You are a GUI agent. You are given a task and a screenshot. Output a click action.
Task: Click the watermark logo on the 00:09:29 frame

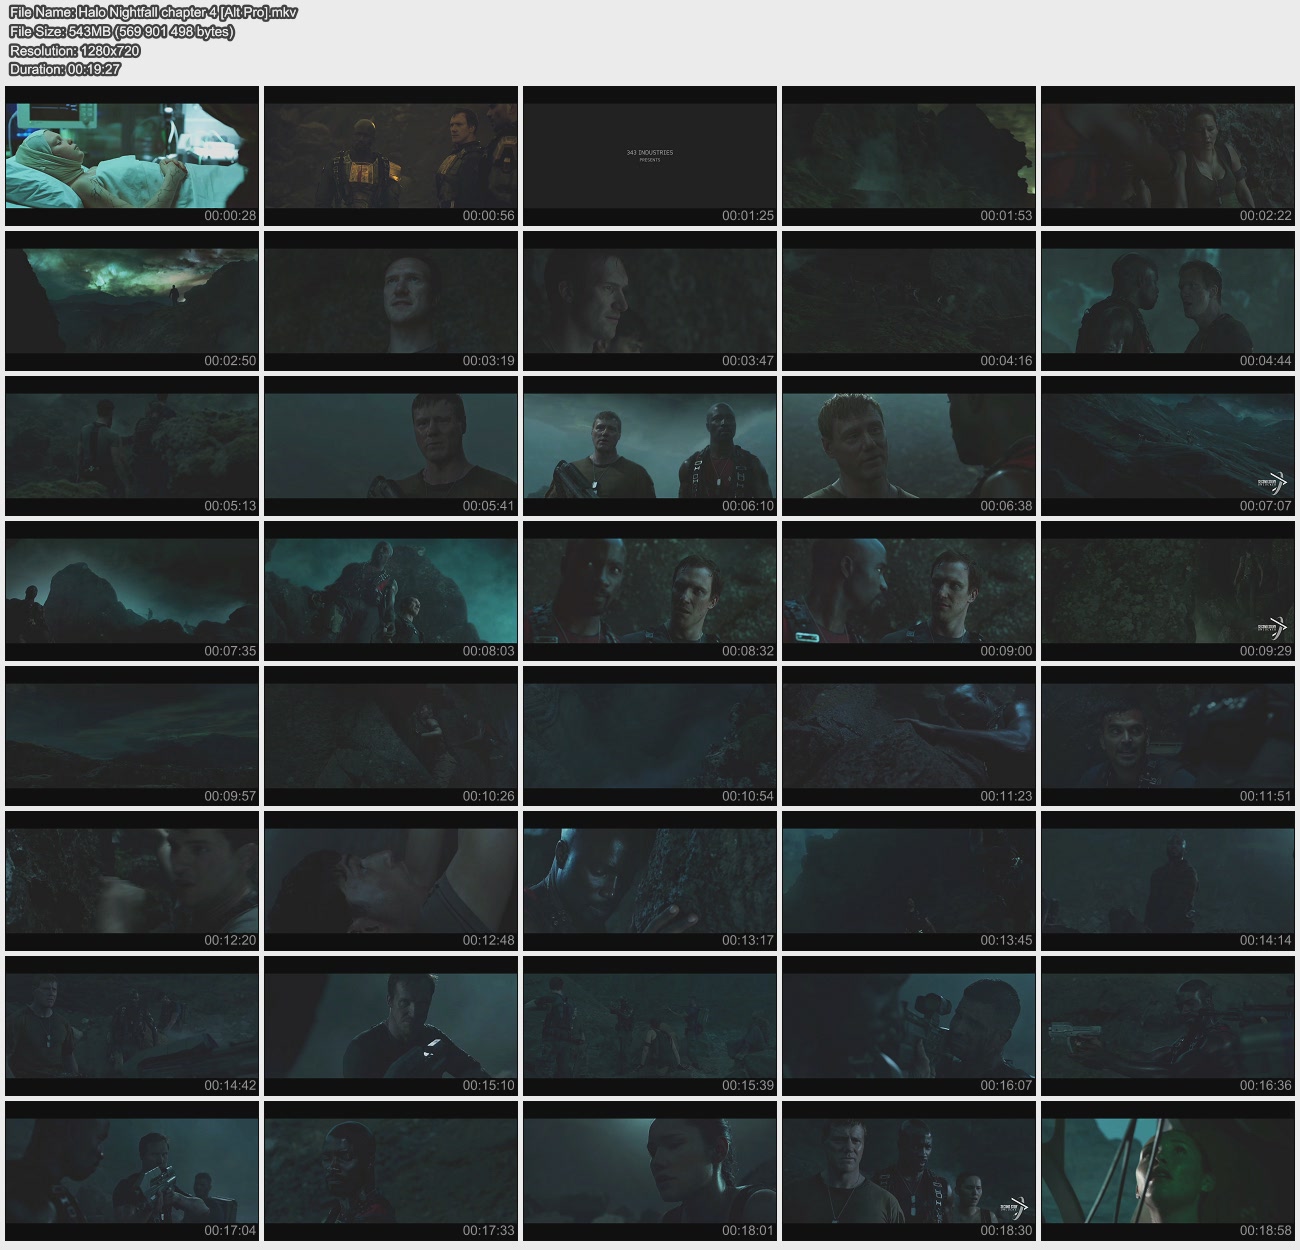1271,627
